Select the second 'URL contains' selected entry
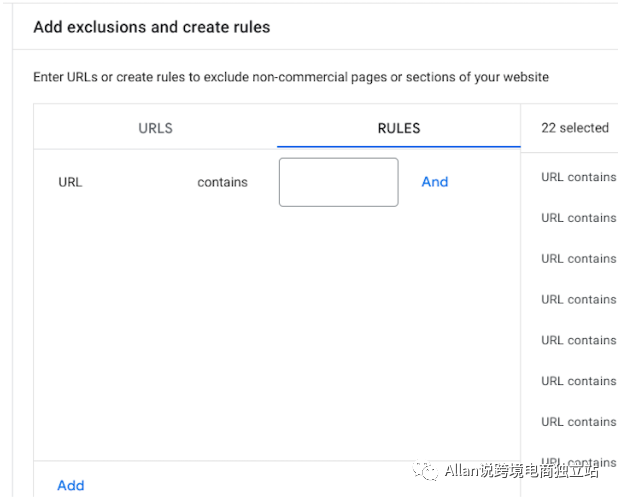 click(578, 218)
